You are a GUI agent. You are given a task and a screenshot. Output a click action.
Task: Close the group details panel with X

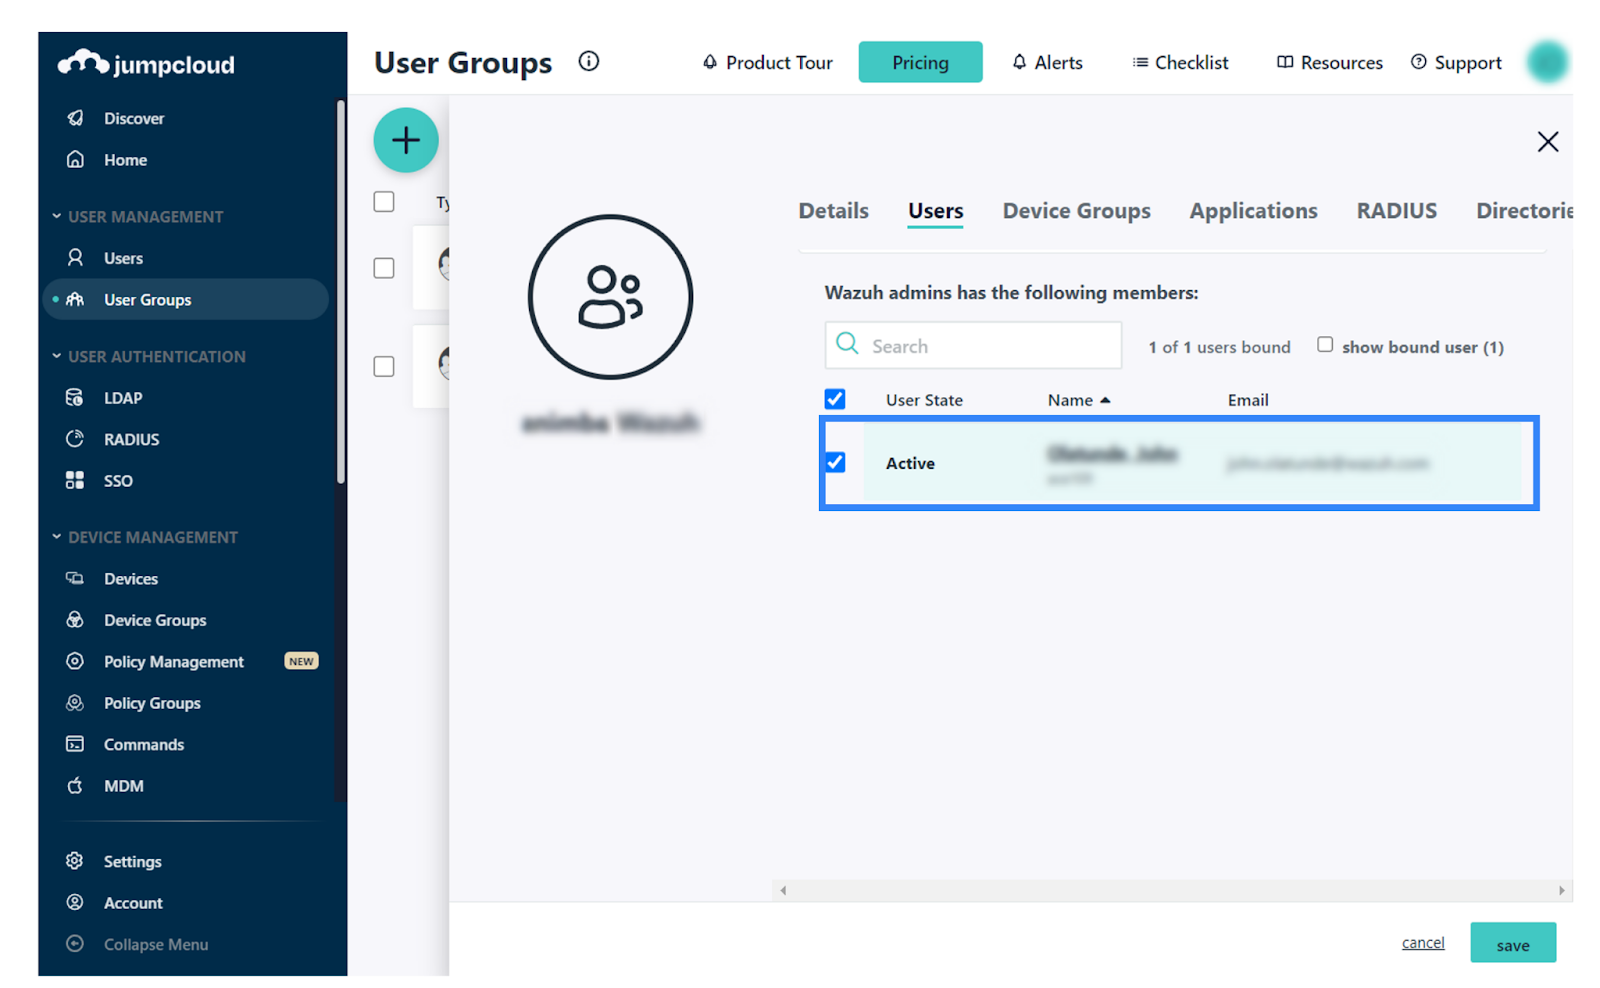pos(1548,142)
